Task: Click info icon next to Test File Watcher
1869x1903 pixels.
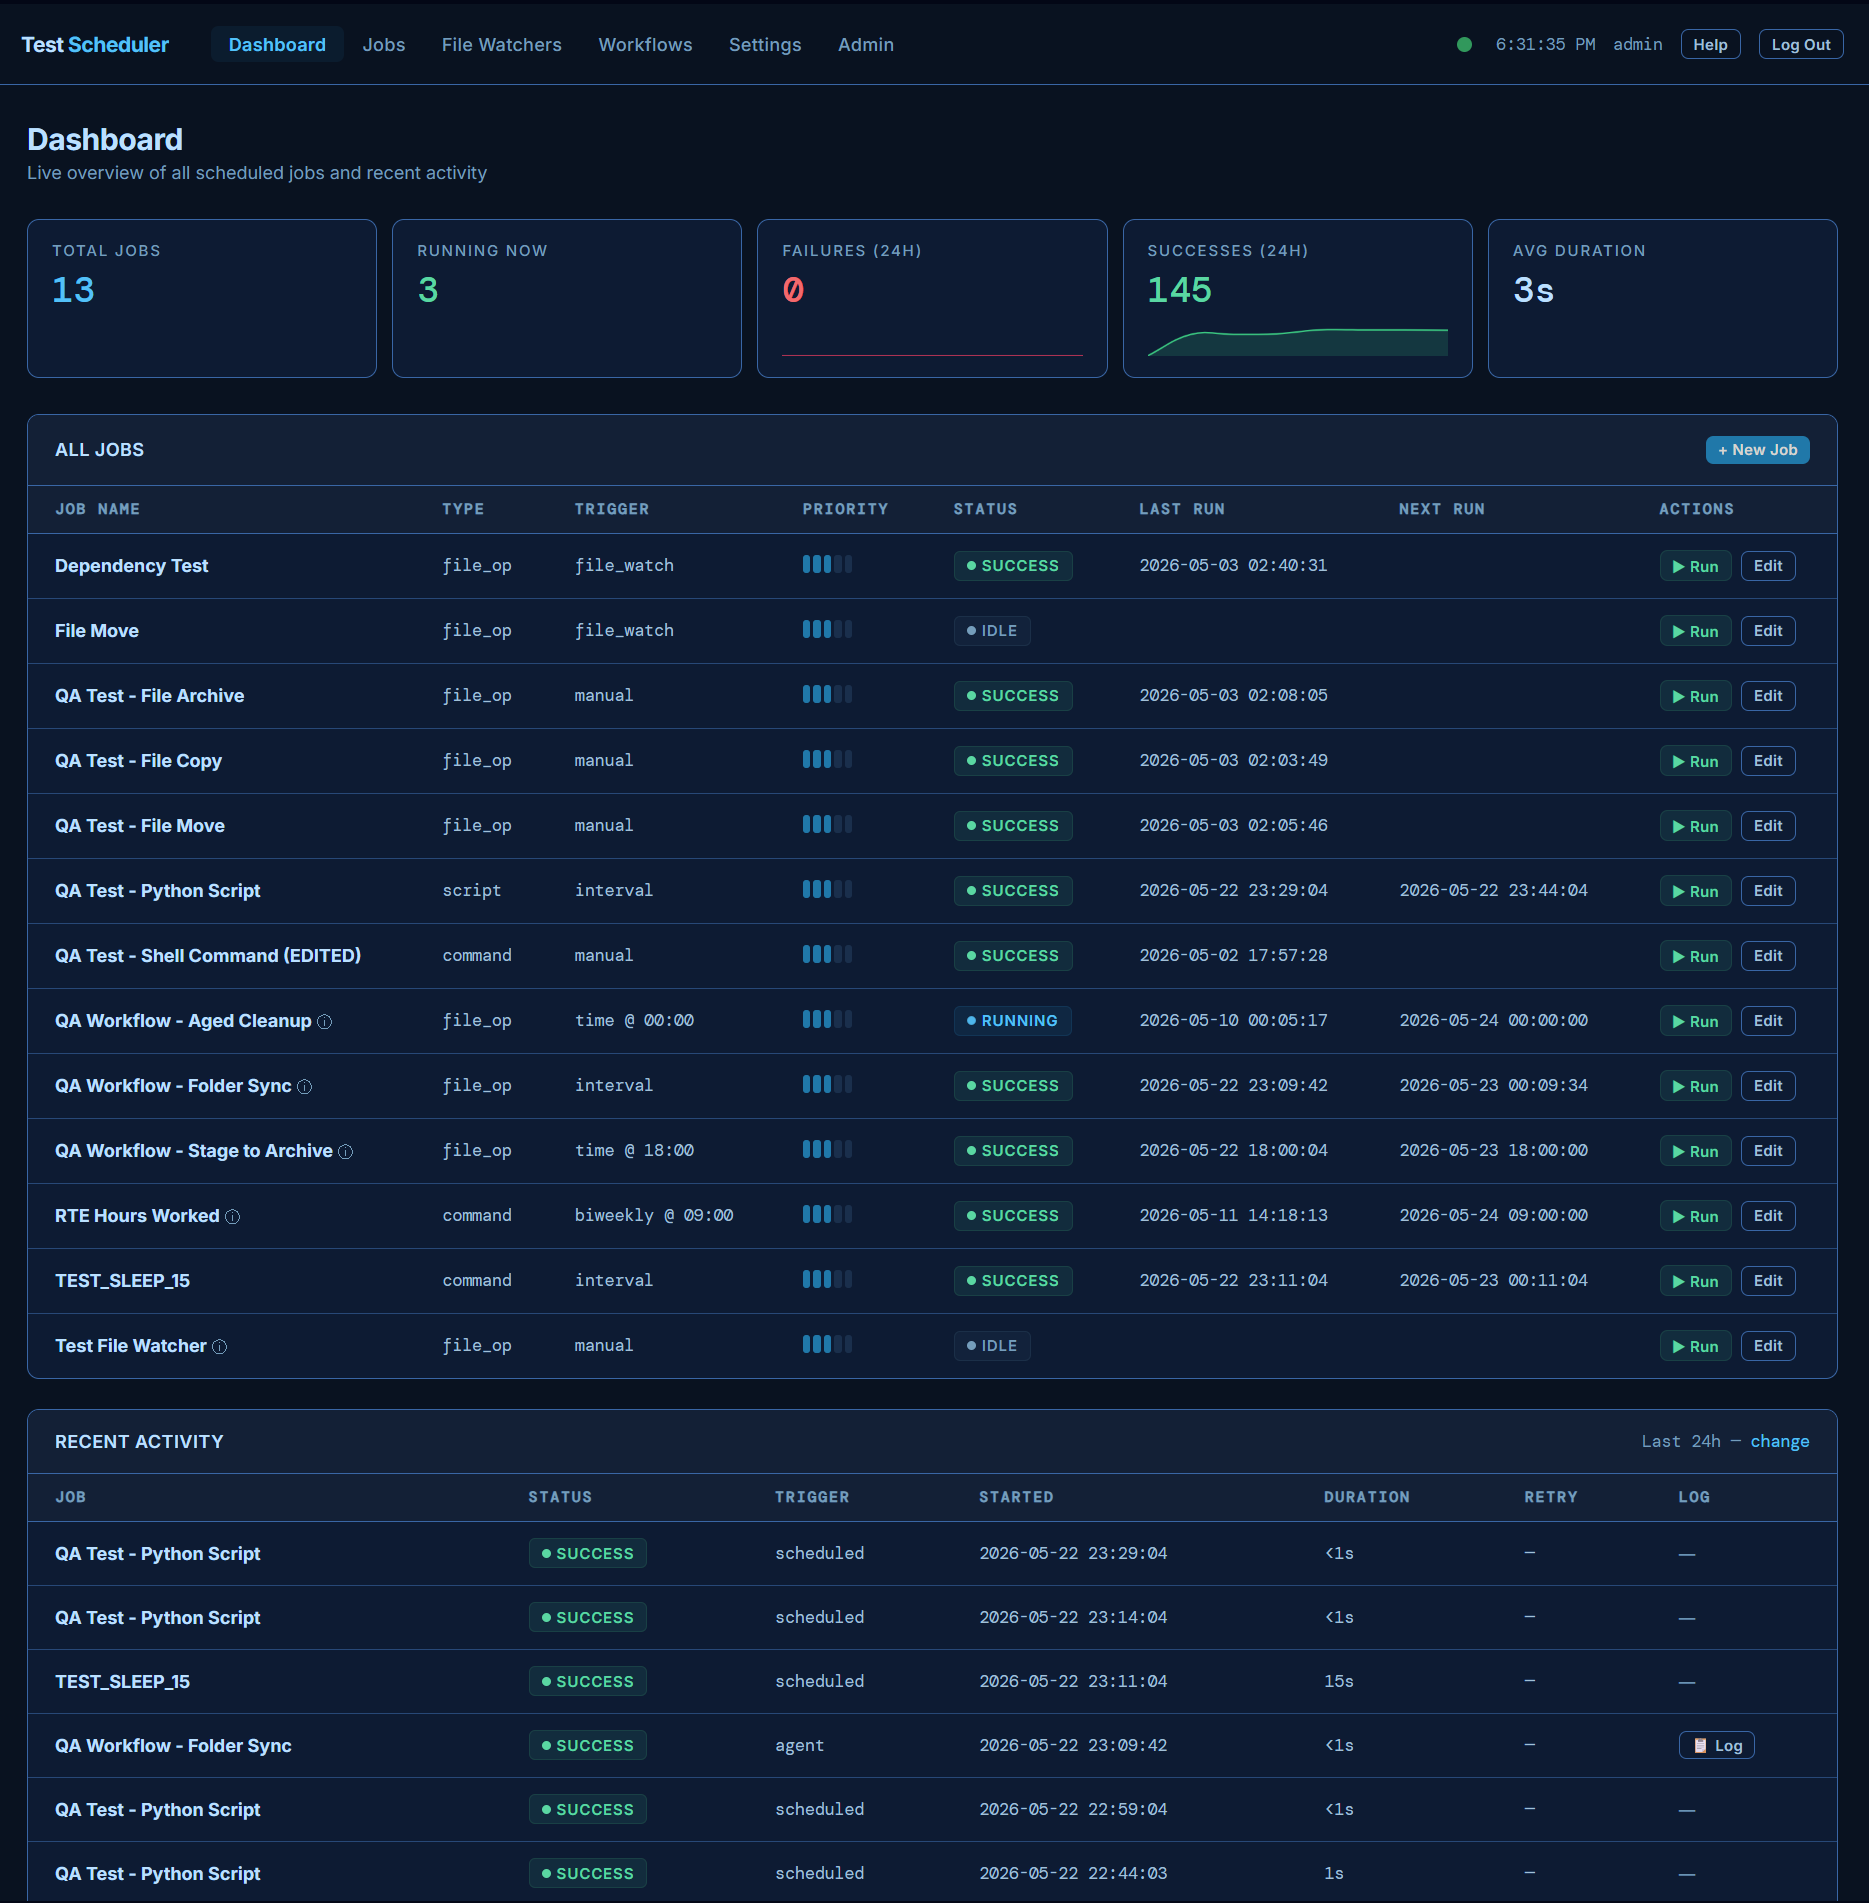Action: (220, 1347)
